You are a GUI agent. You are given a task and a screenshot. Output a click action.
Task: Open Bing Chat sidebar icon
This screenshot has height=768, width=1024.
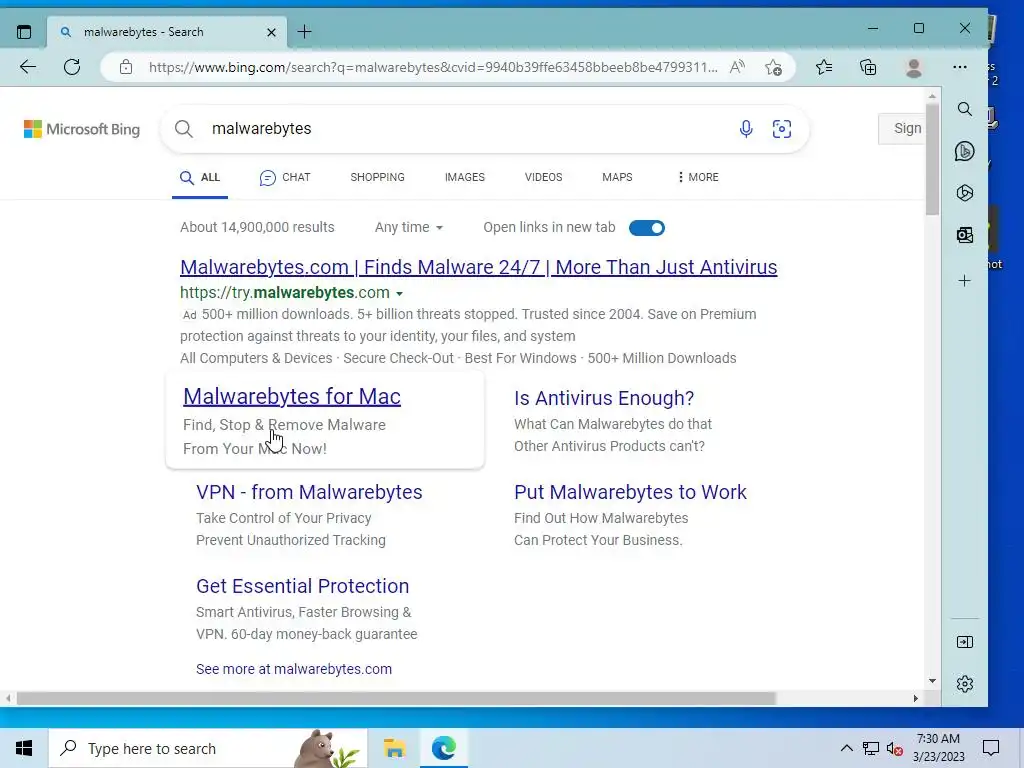[965, 152]
